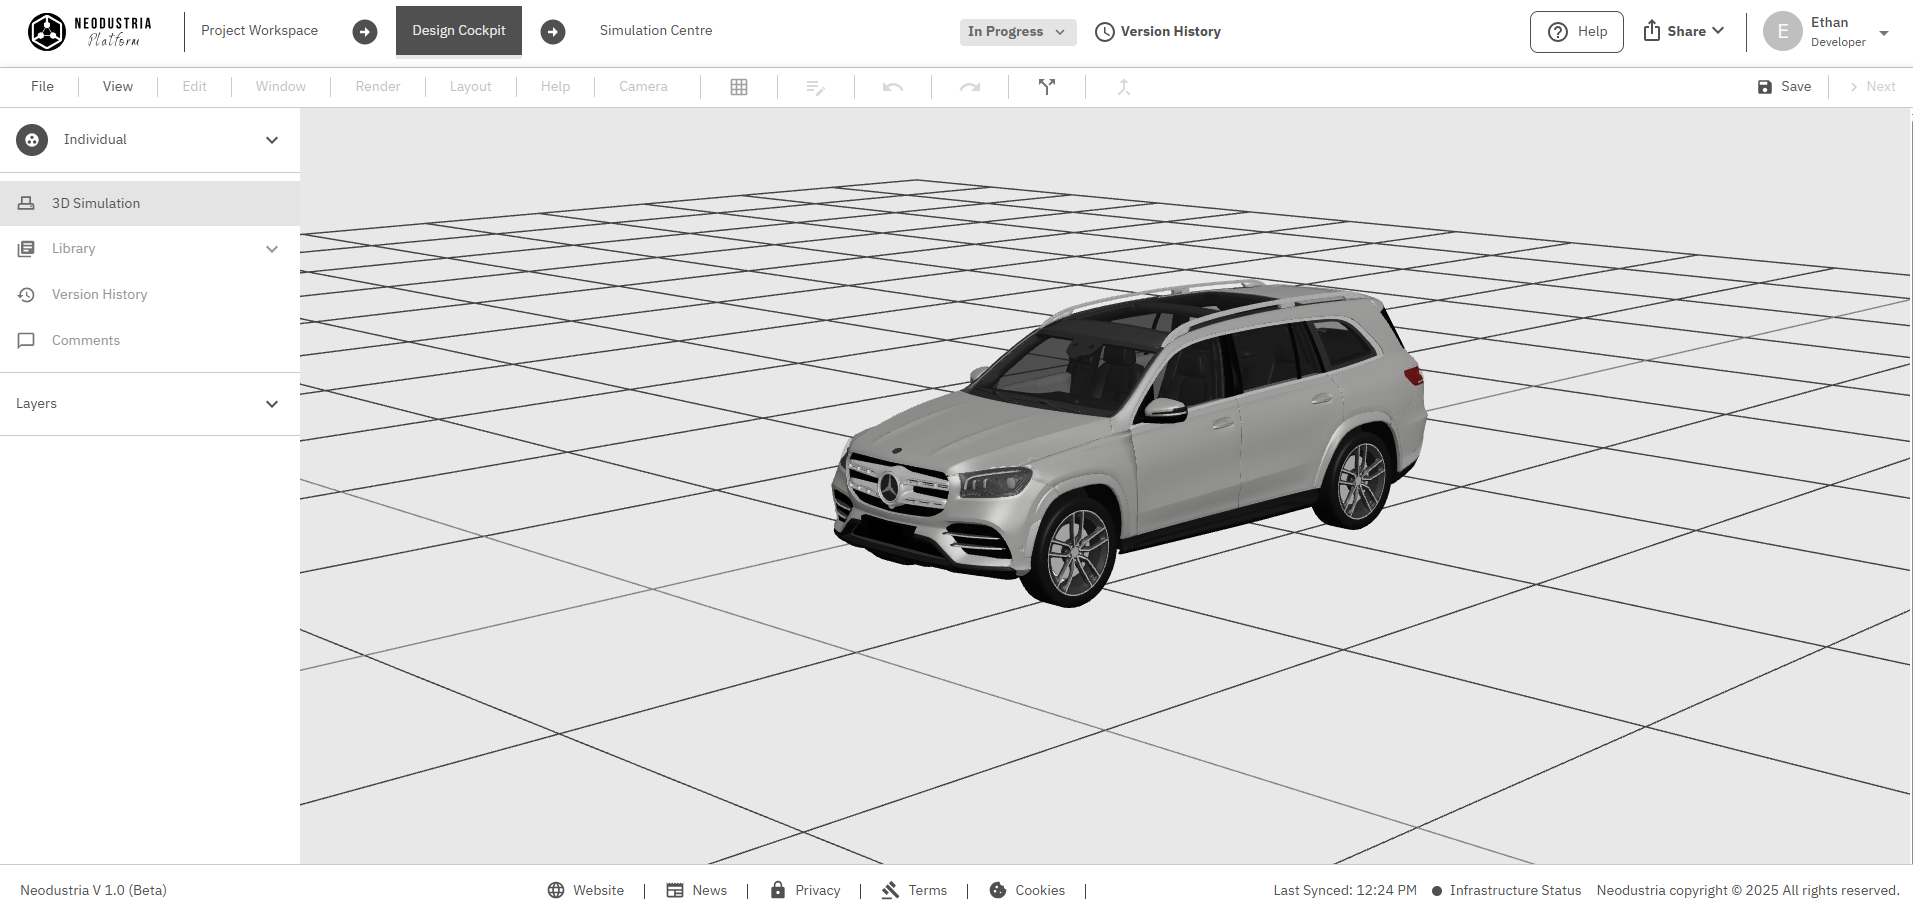The height and width of the screenshot is (912, 1913).
Task: Open Version History from the sidebar
Action: point(98,294)
